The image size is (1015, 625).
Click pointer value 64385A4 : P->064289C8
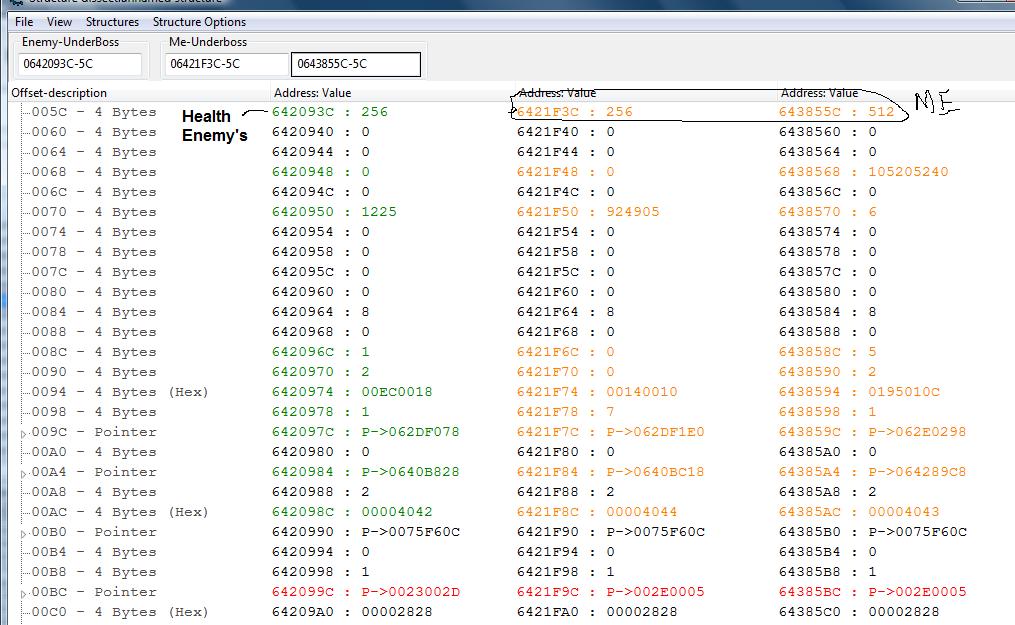point(872,472)
